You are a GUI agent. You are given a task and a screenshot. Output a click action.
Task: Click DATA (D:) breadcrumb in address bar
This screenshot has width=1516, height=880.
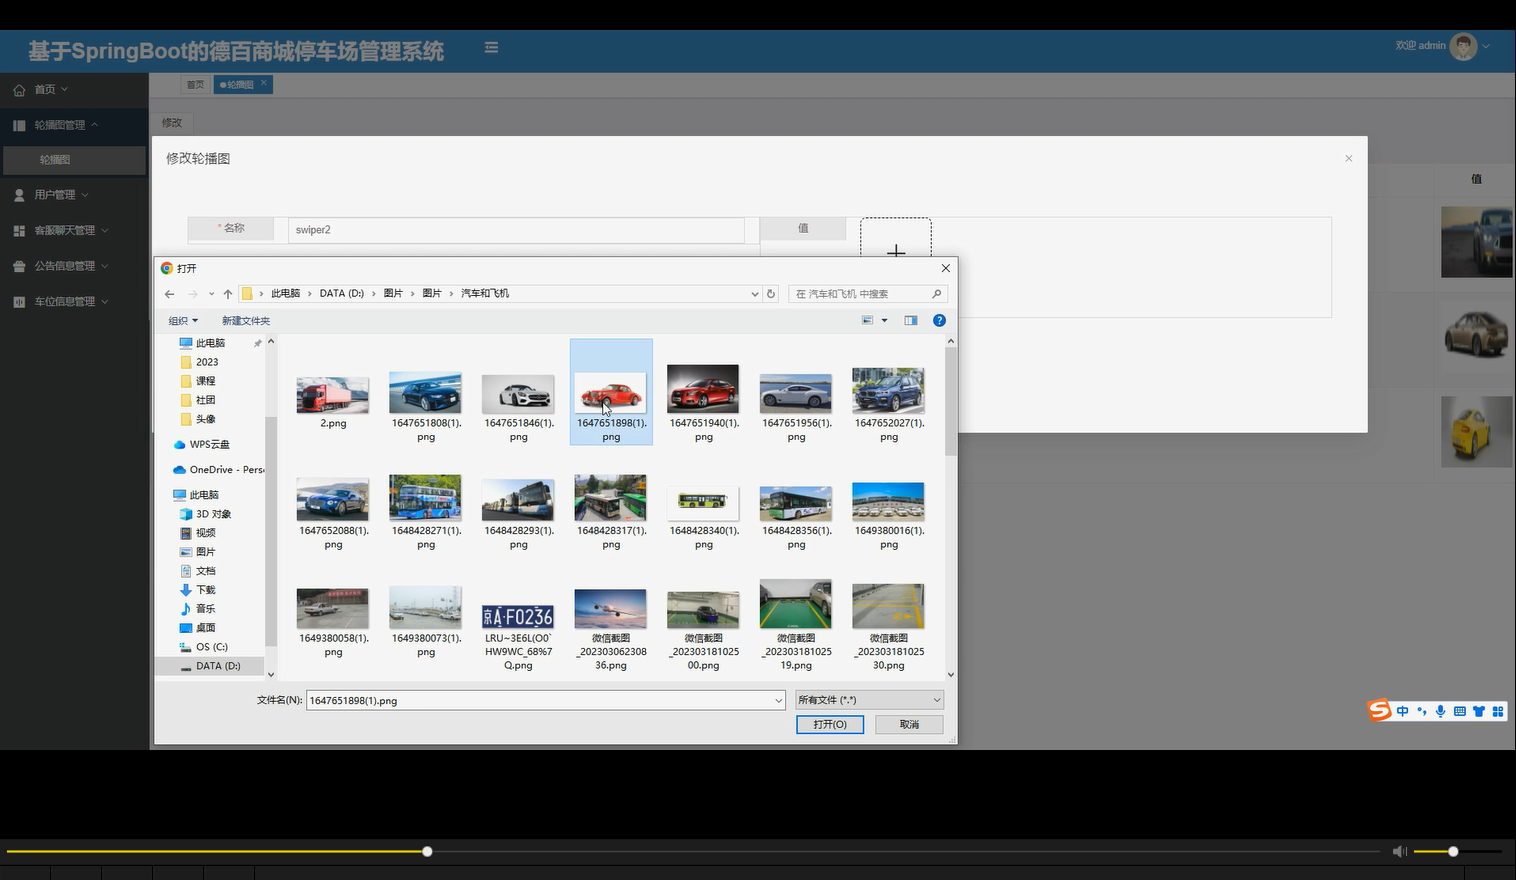(x=342, y=294)
